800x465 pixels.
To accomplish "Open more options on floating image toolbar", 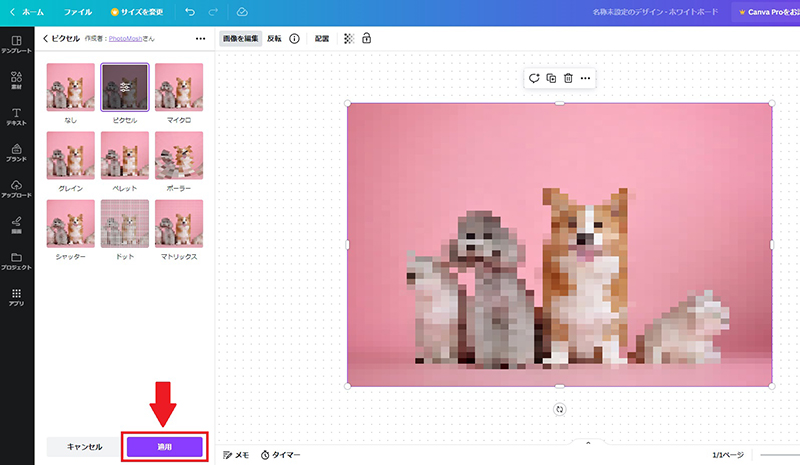I will pyautogui.click(x=585, y=78).
